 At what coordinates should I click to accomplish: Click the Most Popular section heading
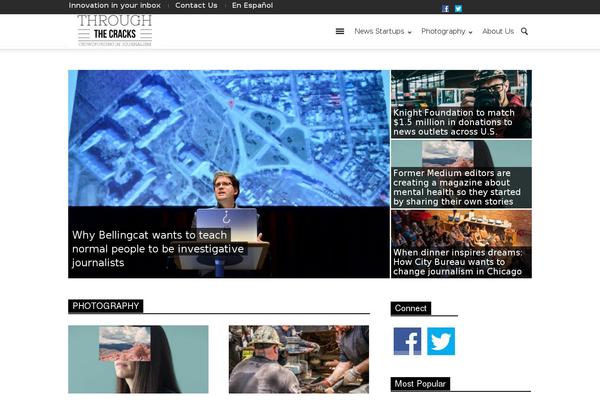pos(420,384)
